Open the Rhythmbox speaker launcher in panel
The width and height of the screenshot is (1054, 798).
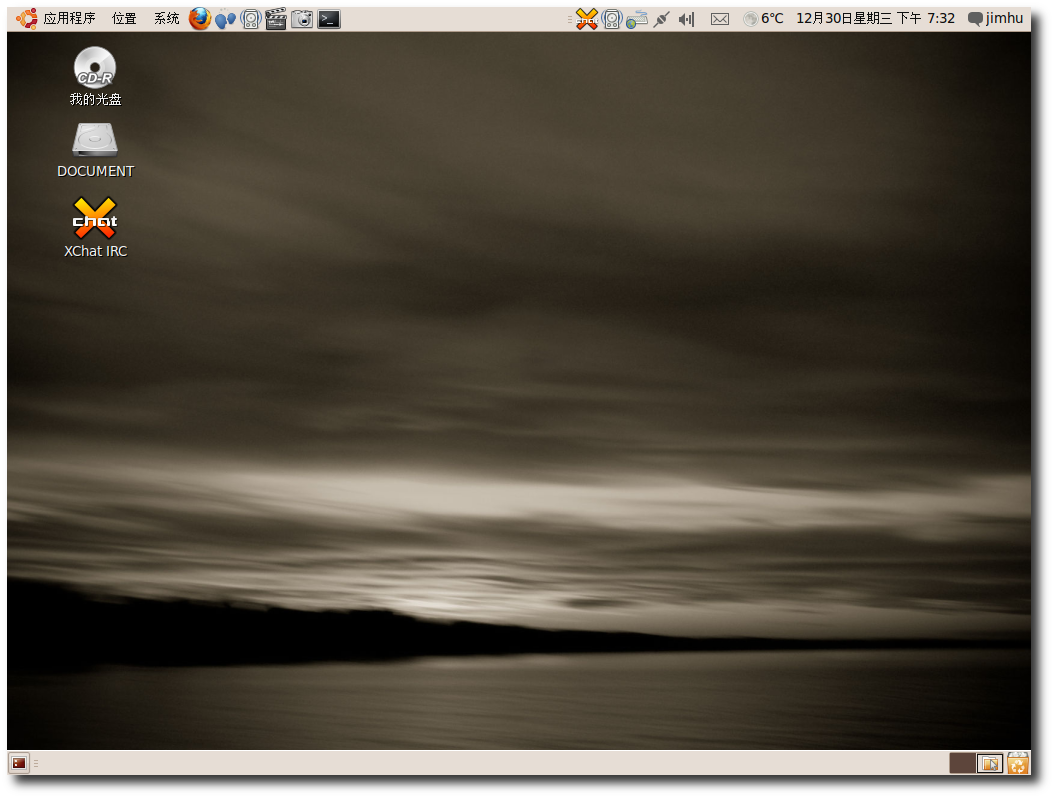point(251,19)
